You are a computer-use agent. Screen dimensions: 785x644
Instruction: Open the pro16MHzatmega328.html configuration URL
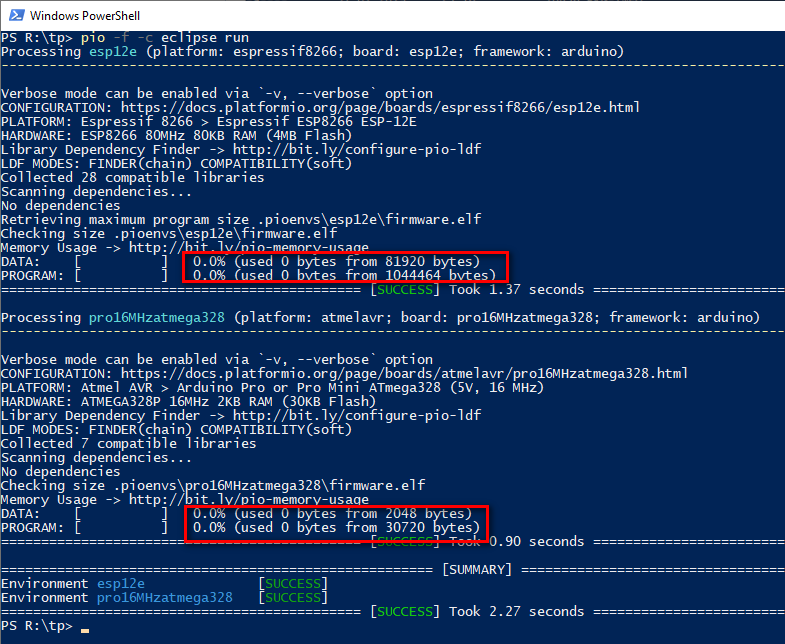(404, 374)
